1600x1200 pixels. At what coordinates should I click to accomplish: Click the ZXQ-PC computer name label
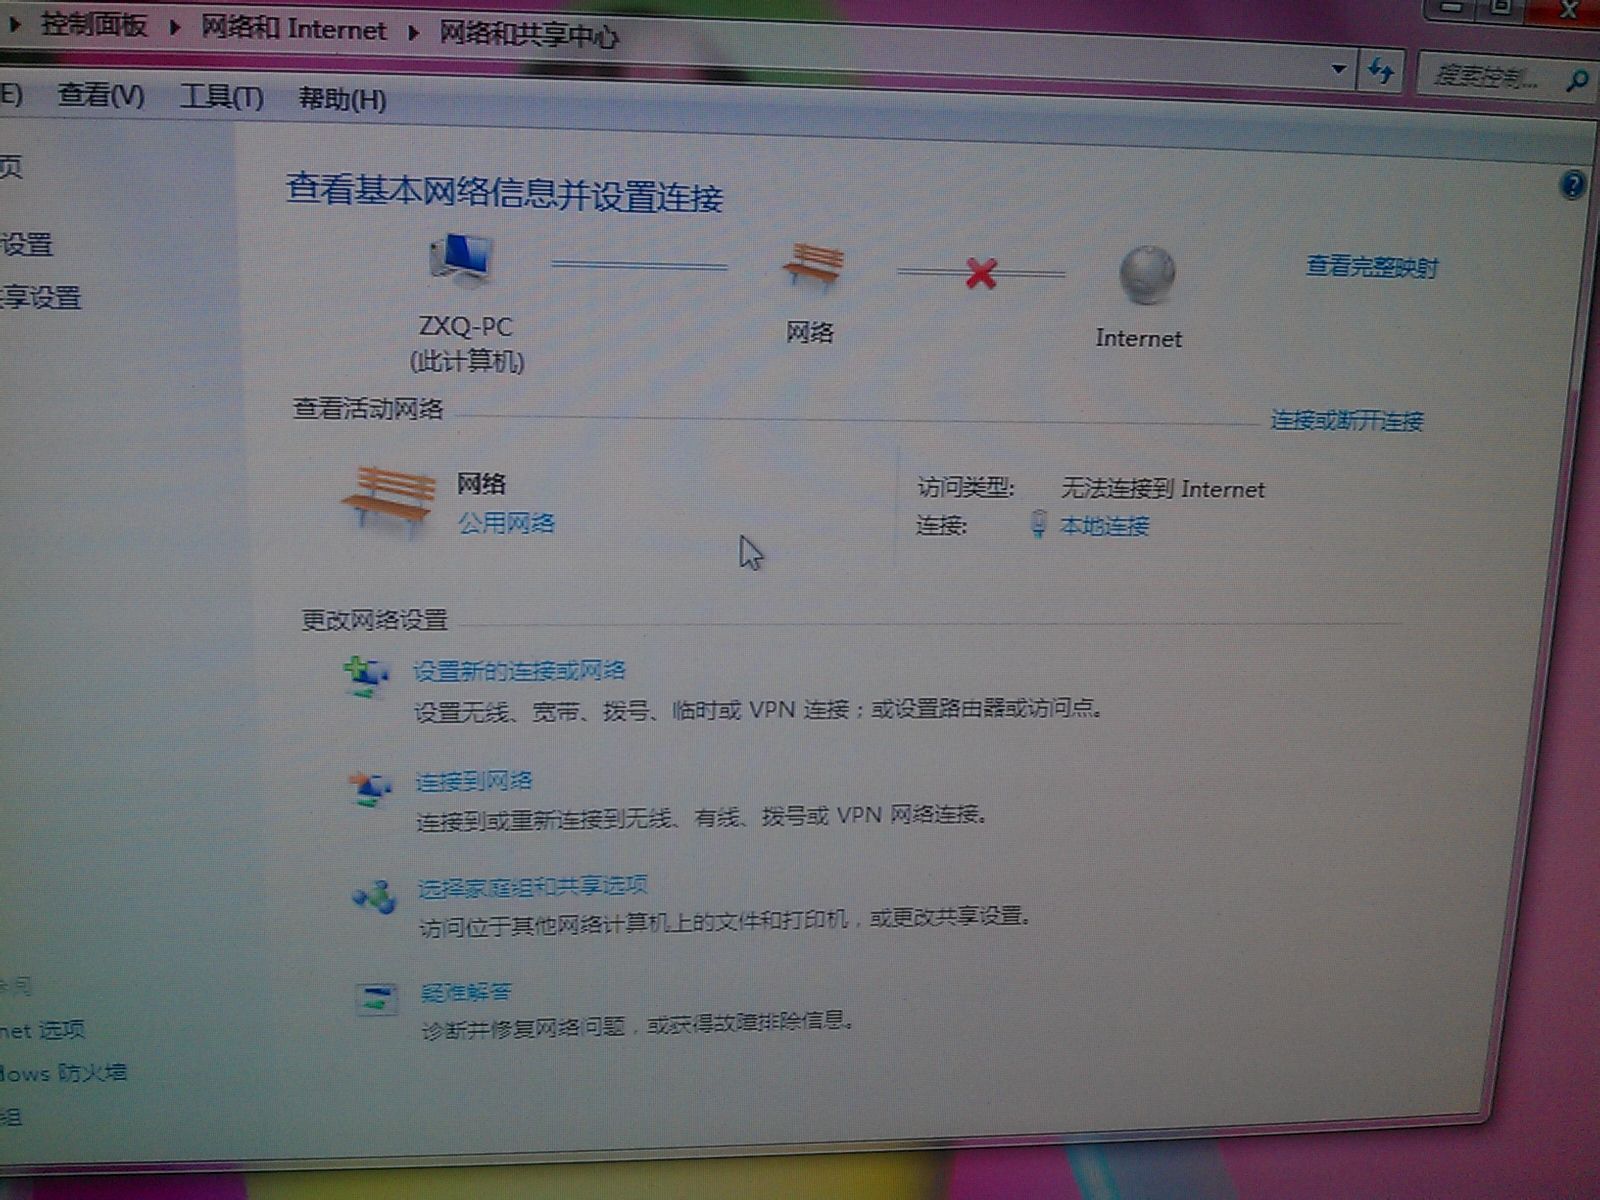tap(466, 327)
